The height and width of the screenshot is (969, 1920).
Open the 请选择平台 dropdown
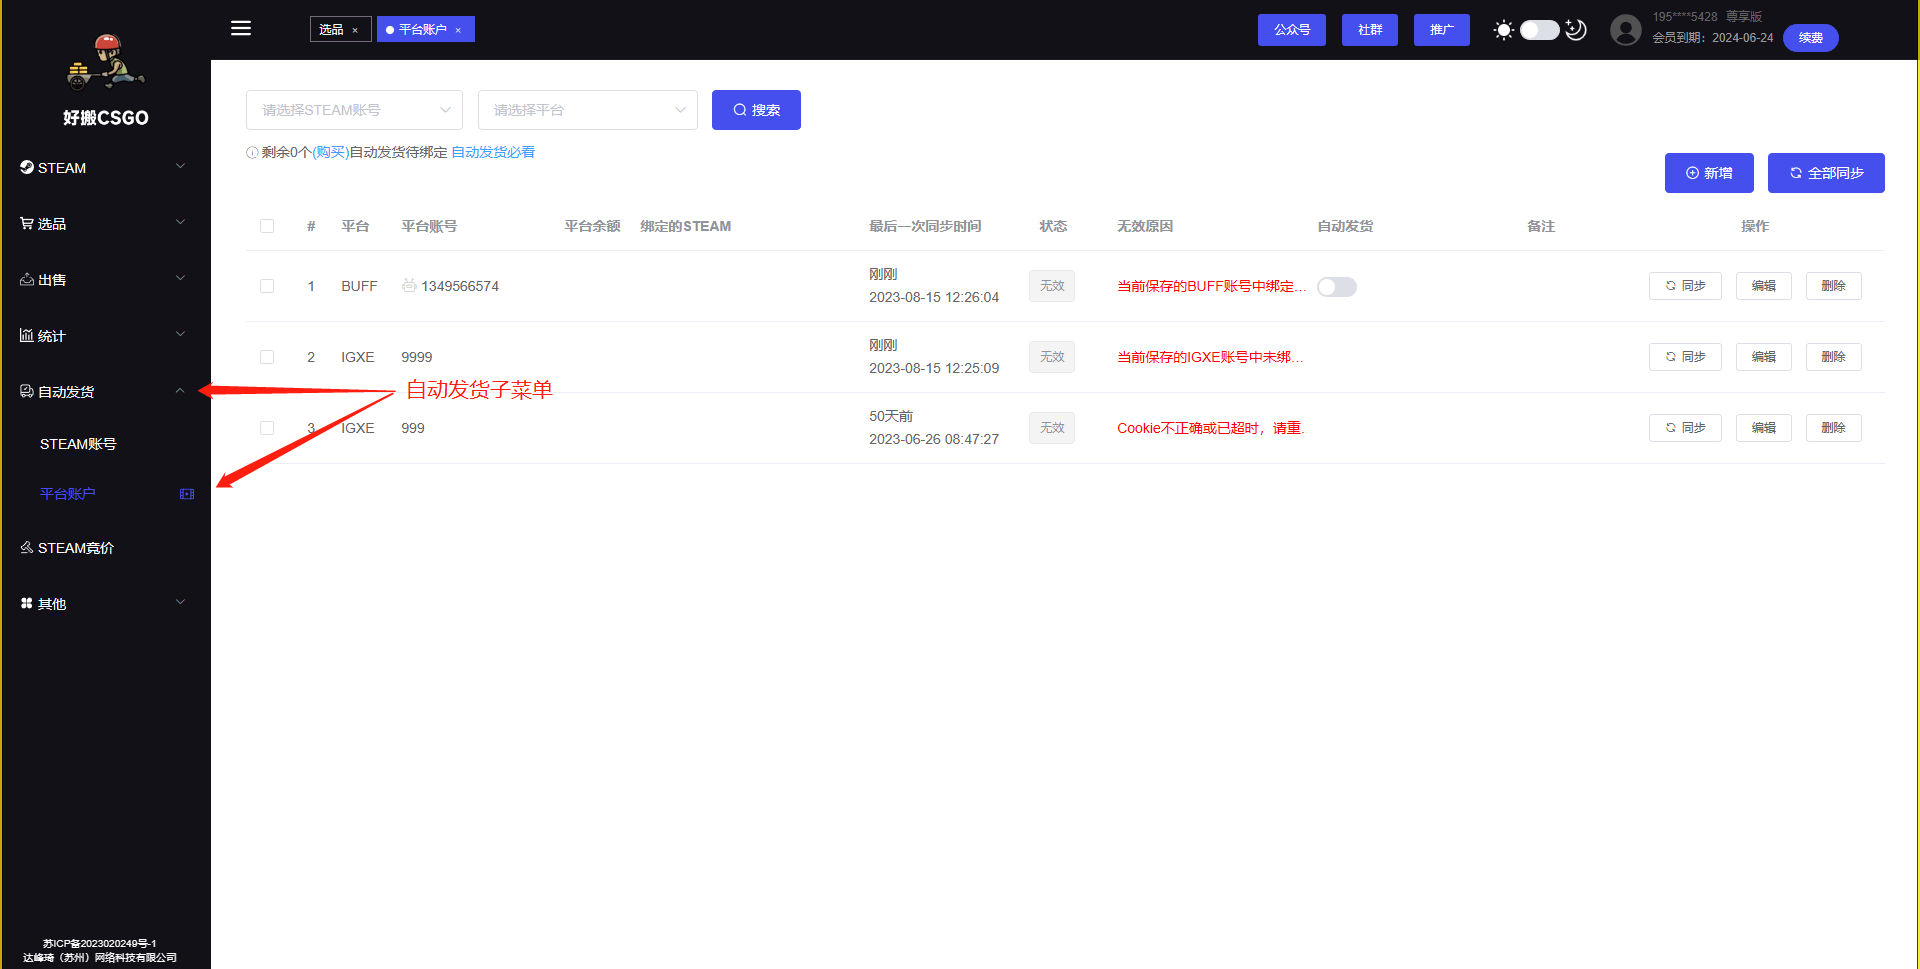(x=587, y=110)
